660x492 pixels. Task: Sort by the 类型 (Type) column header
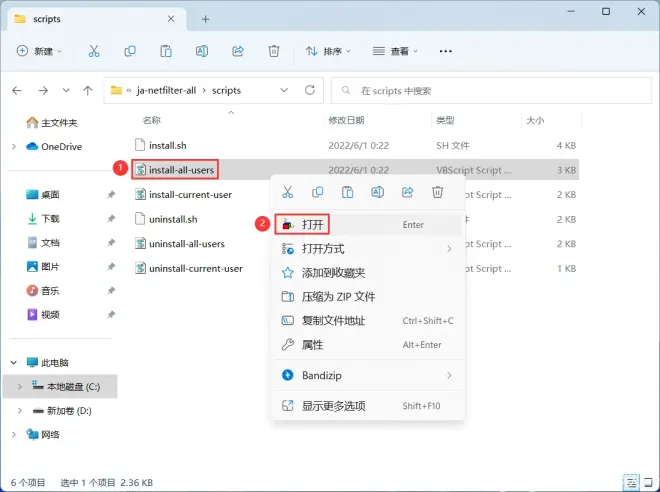[x=445, y=120]
